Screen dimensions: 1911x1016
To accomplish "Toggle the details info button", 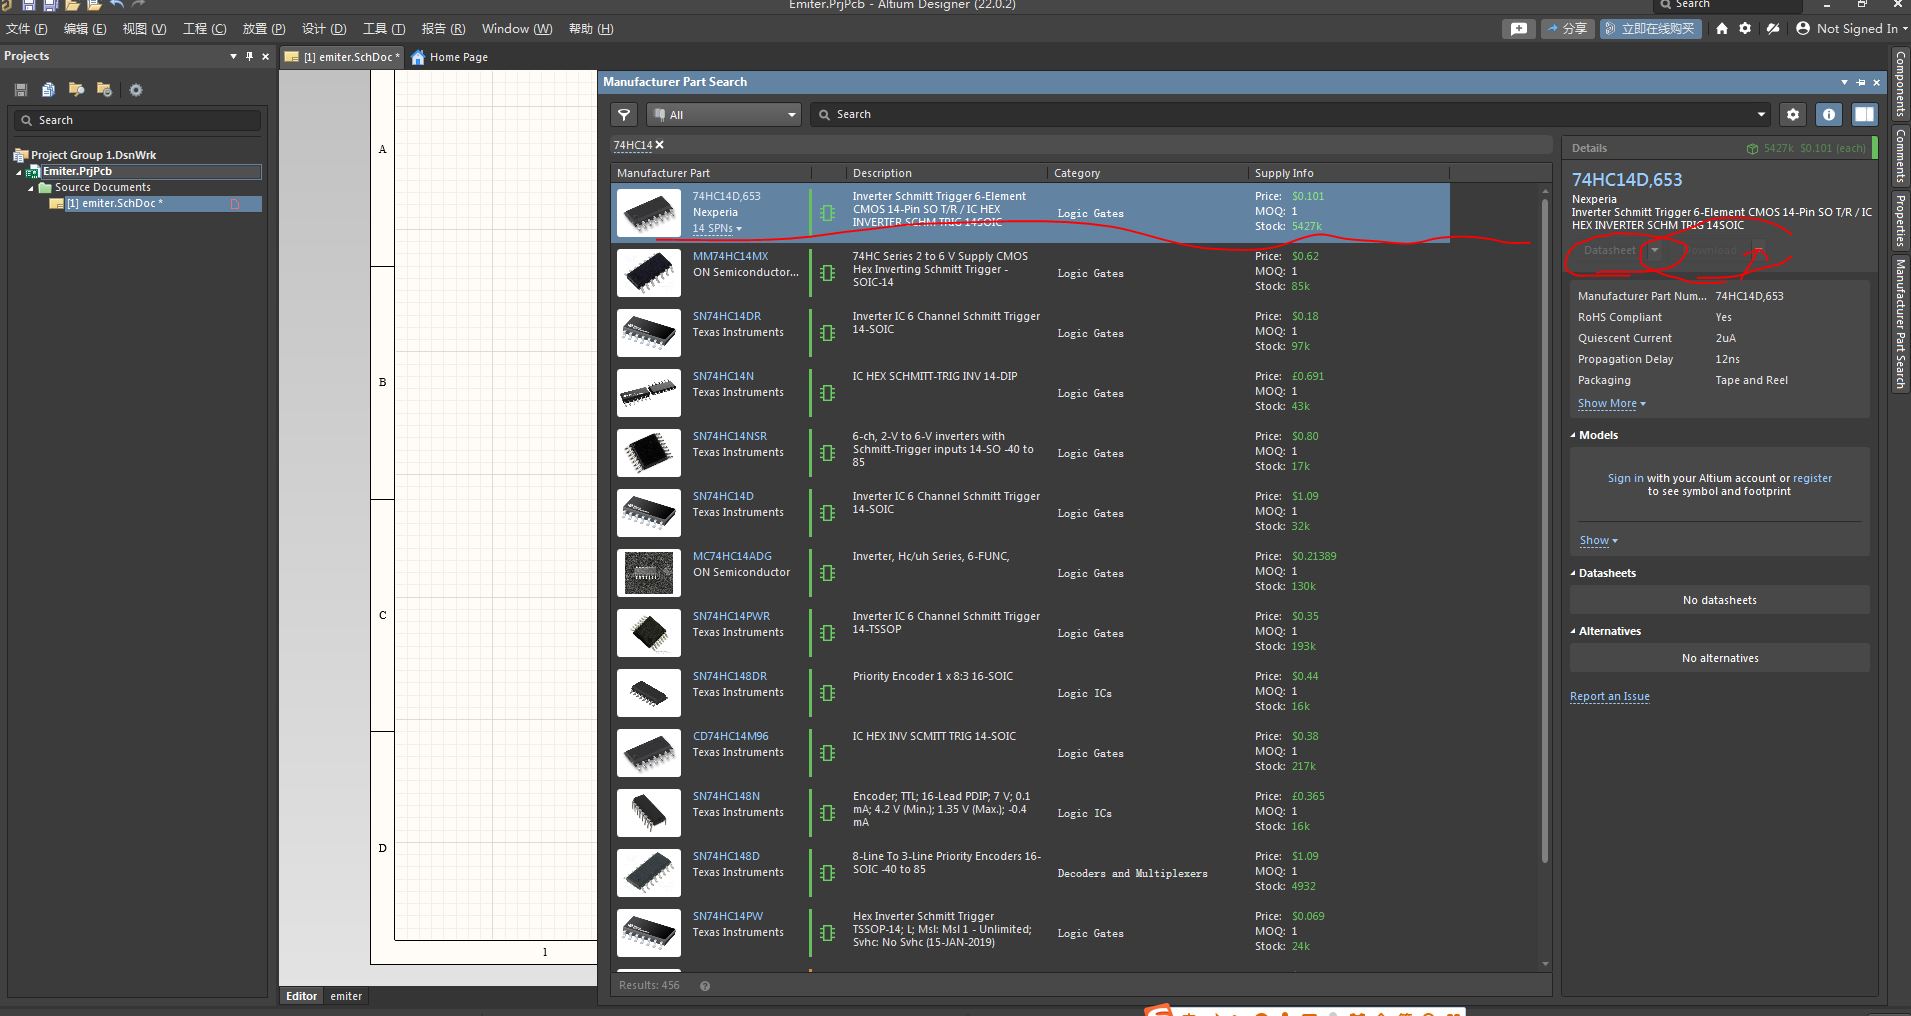I will point(1829,114).
